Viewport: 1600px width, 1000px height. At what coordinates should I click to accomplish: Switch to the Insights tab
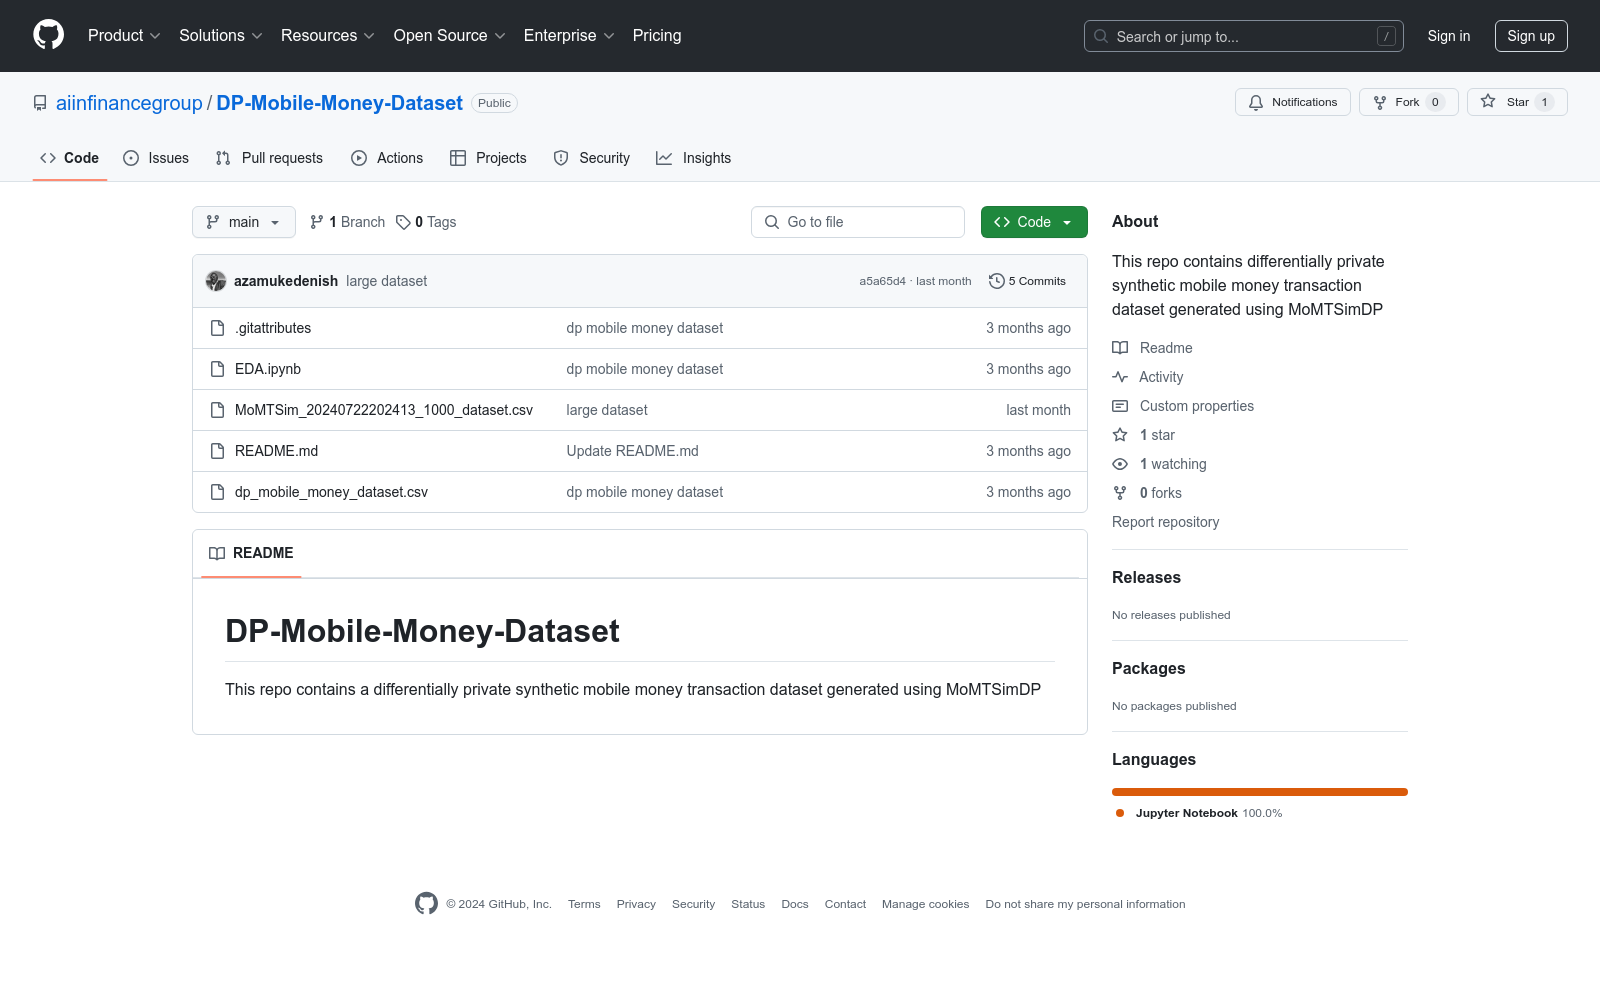[694, 158]
